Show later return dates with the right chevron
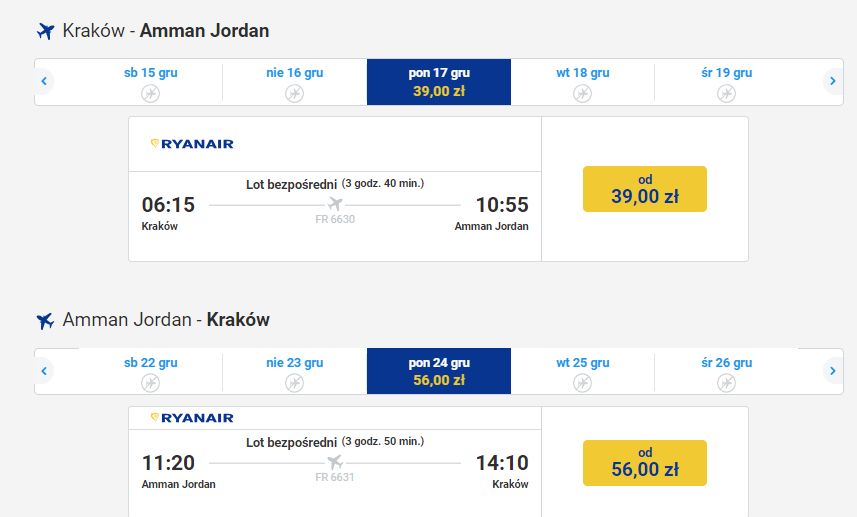Image resolution: width=857 pixels, height=517 pixels. pyautogui.click(x=833, y=371)
